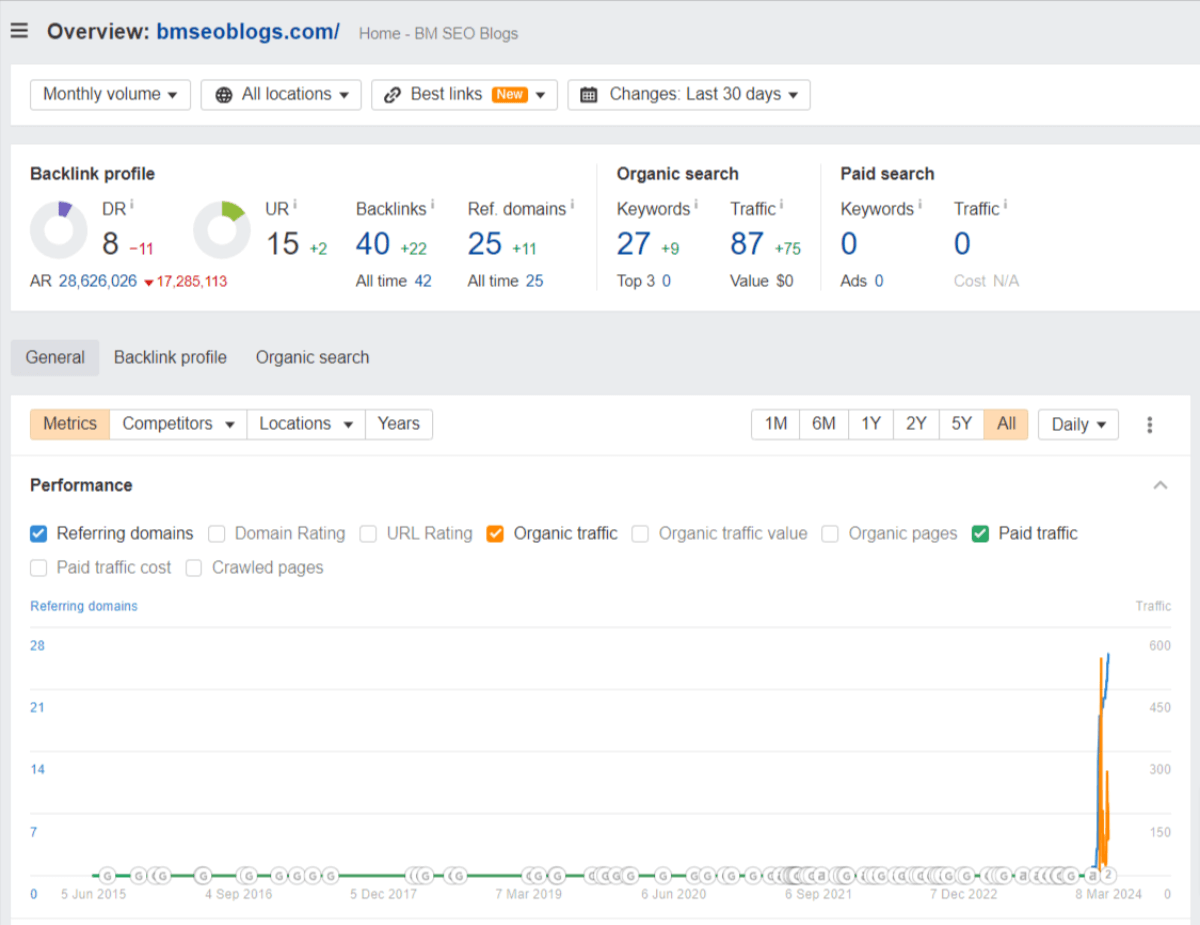Open the three-dot chart options menu
The width and height of the screenshot is (1200, 925).
(x=1150, y=425)
